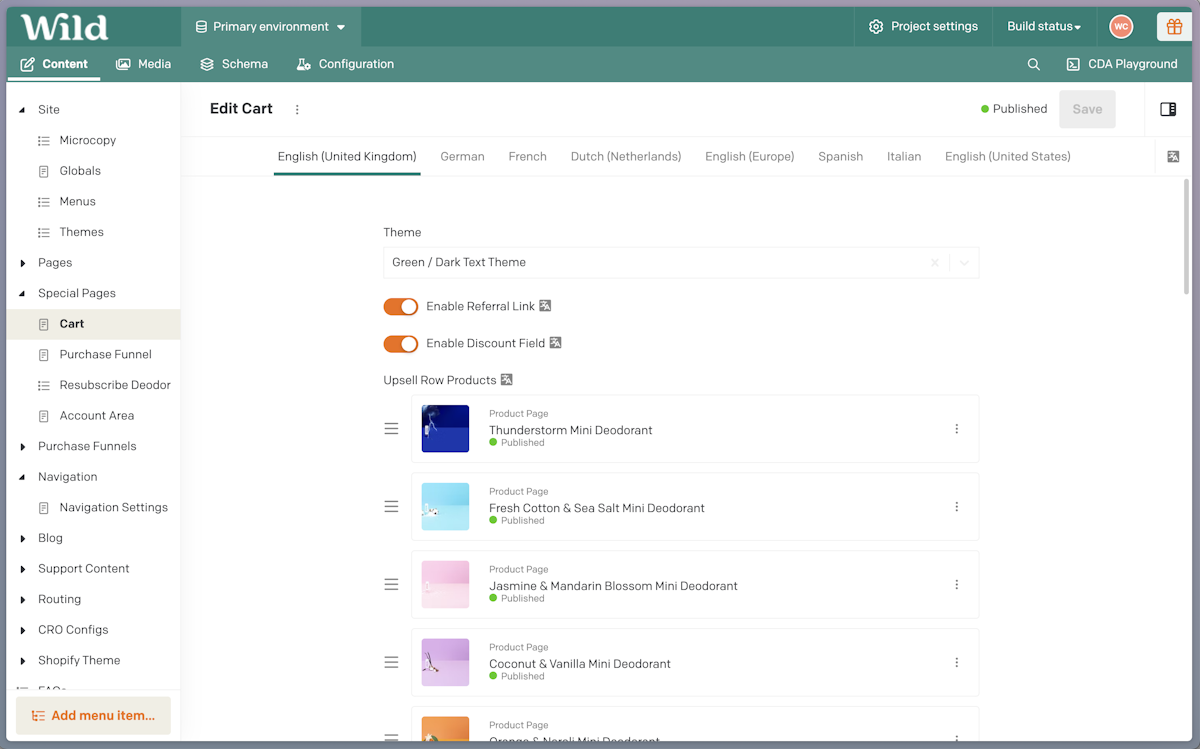Click drag handle of Jasmine & Mandarin Blossom row
Image resolution: width=1200 pixels, height=749 pixels.
tap(391, 585)
